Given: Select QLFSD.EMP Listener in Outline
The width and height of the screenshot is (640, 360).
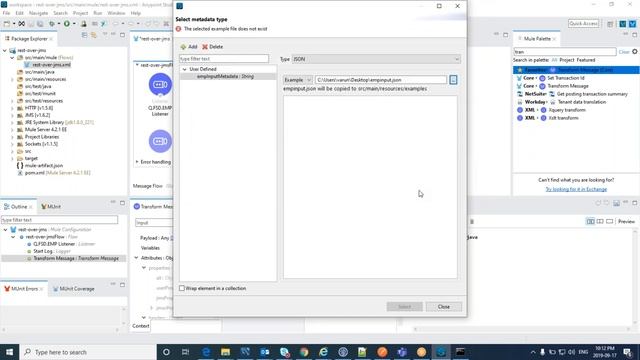Looking at the screenshot, I should pos(64,244).
